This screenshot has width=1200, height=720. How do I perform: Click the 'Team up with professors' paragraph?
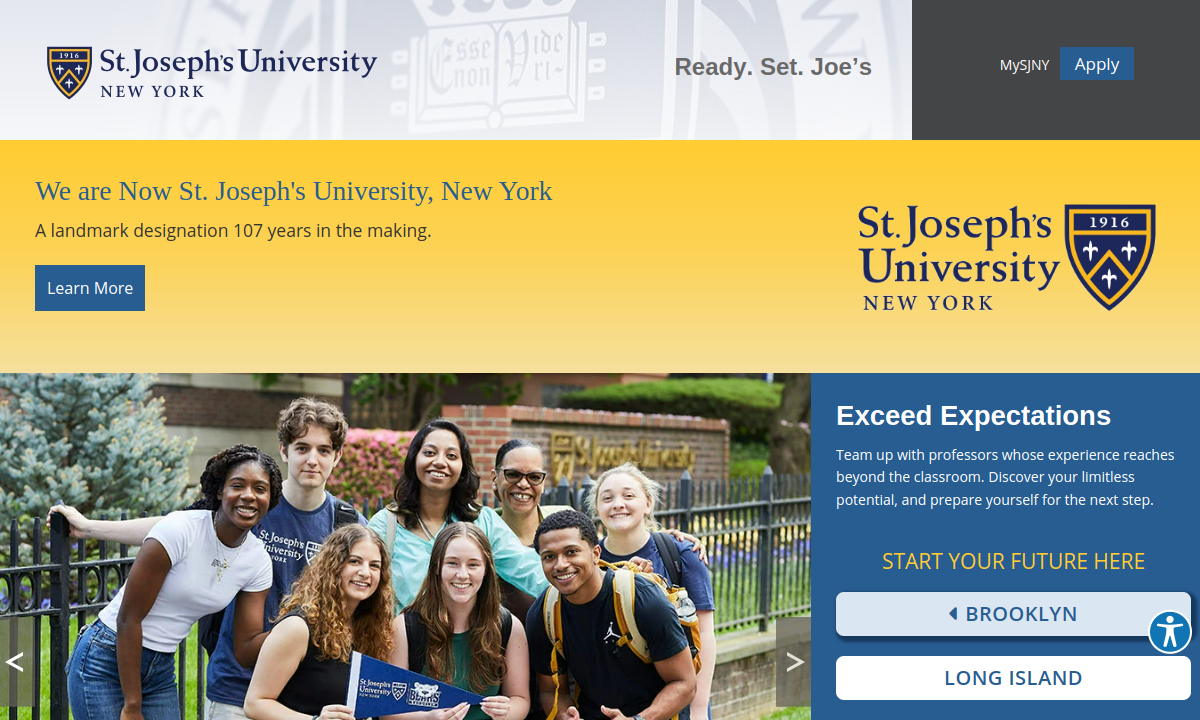pos(1005,477)
